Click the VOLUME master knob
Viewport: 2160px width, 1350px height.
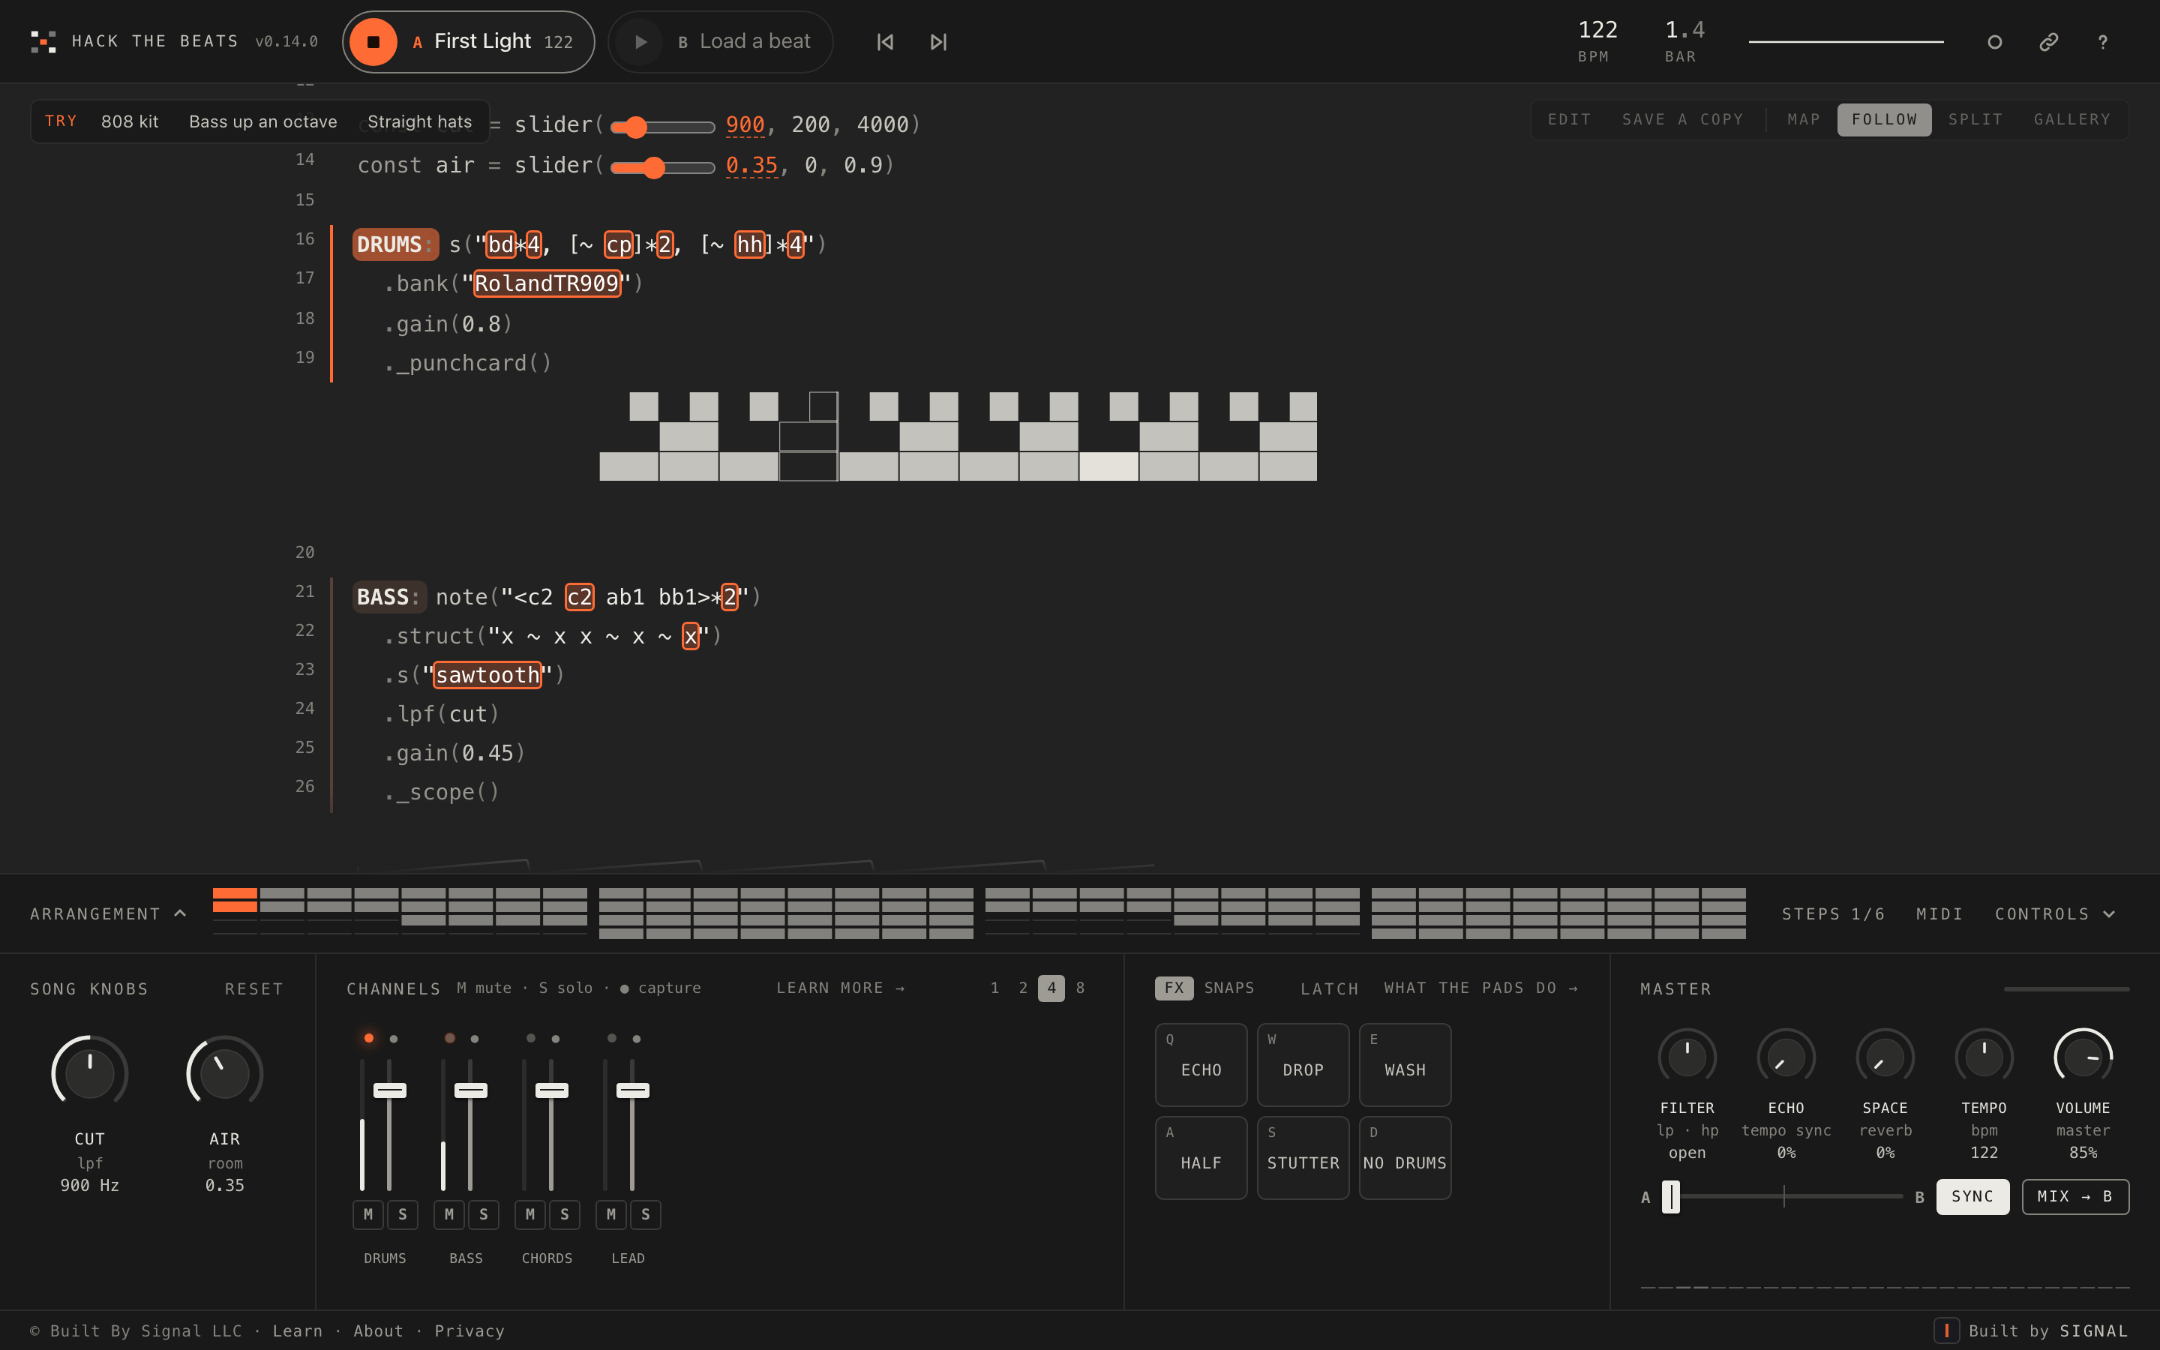[2083, 1057]
